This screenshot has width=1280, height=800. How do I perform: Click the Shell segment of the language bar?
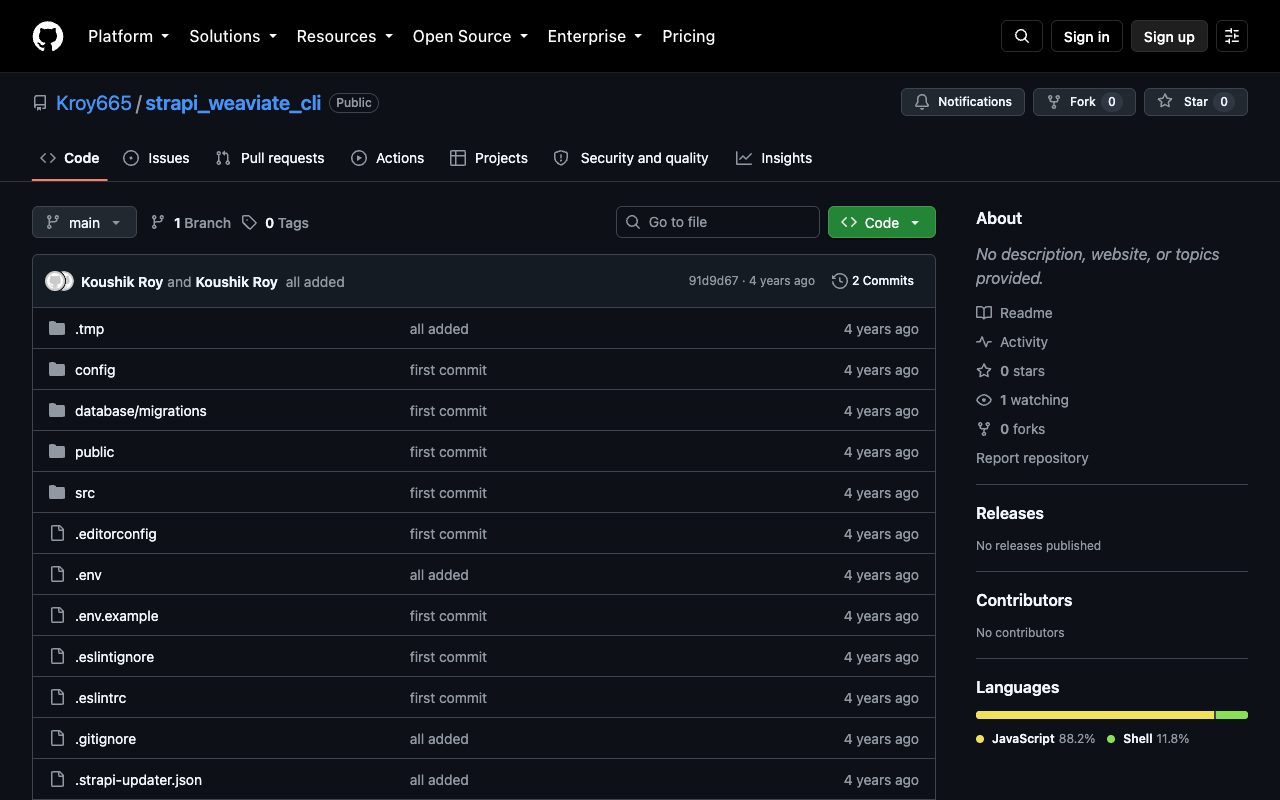[1232, 715]
